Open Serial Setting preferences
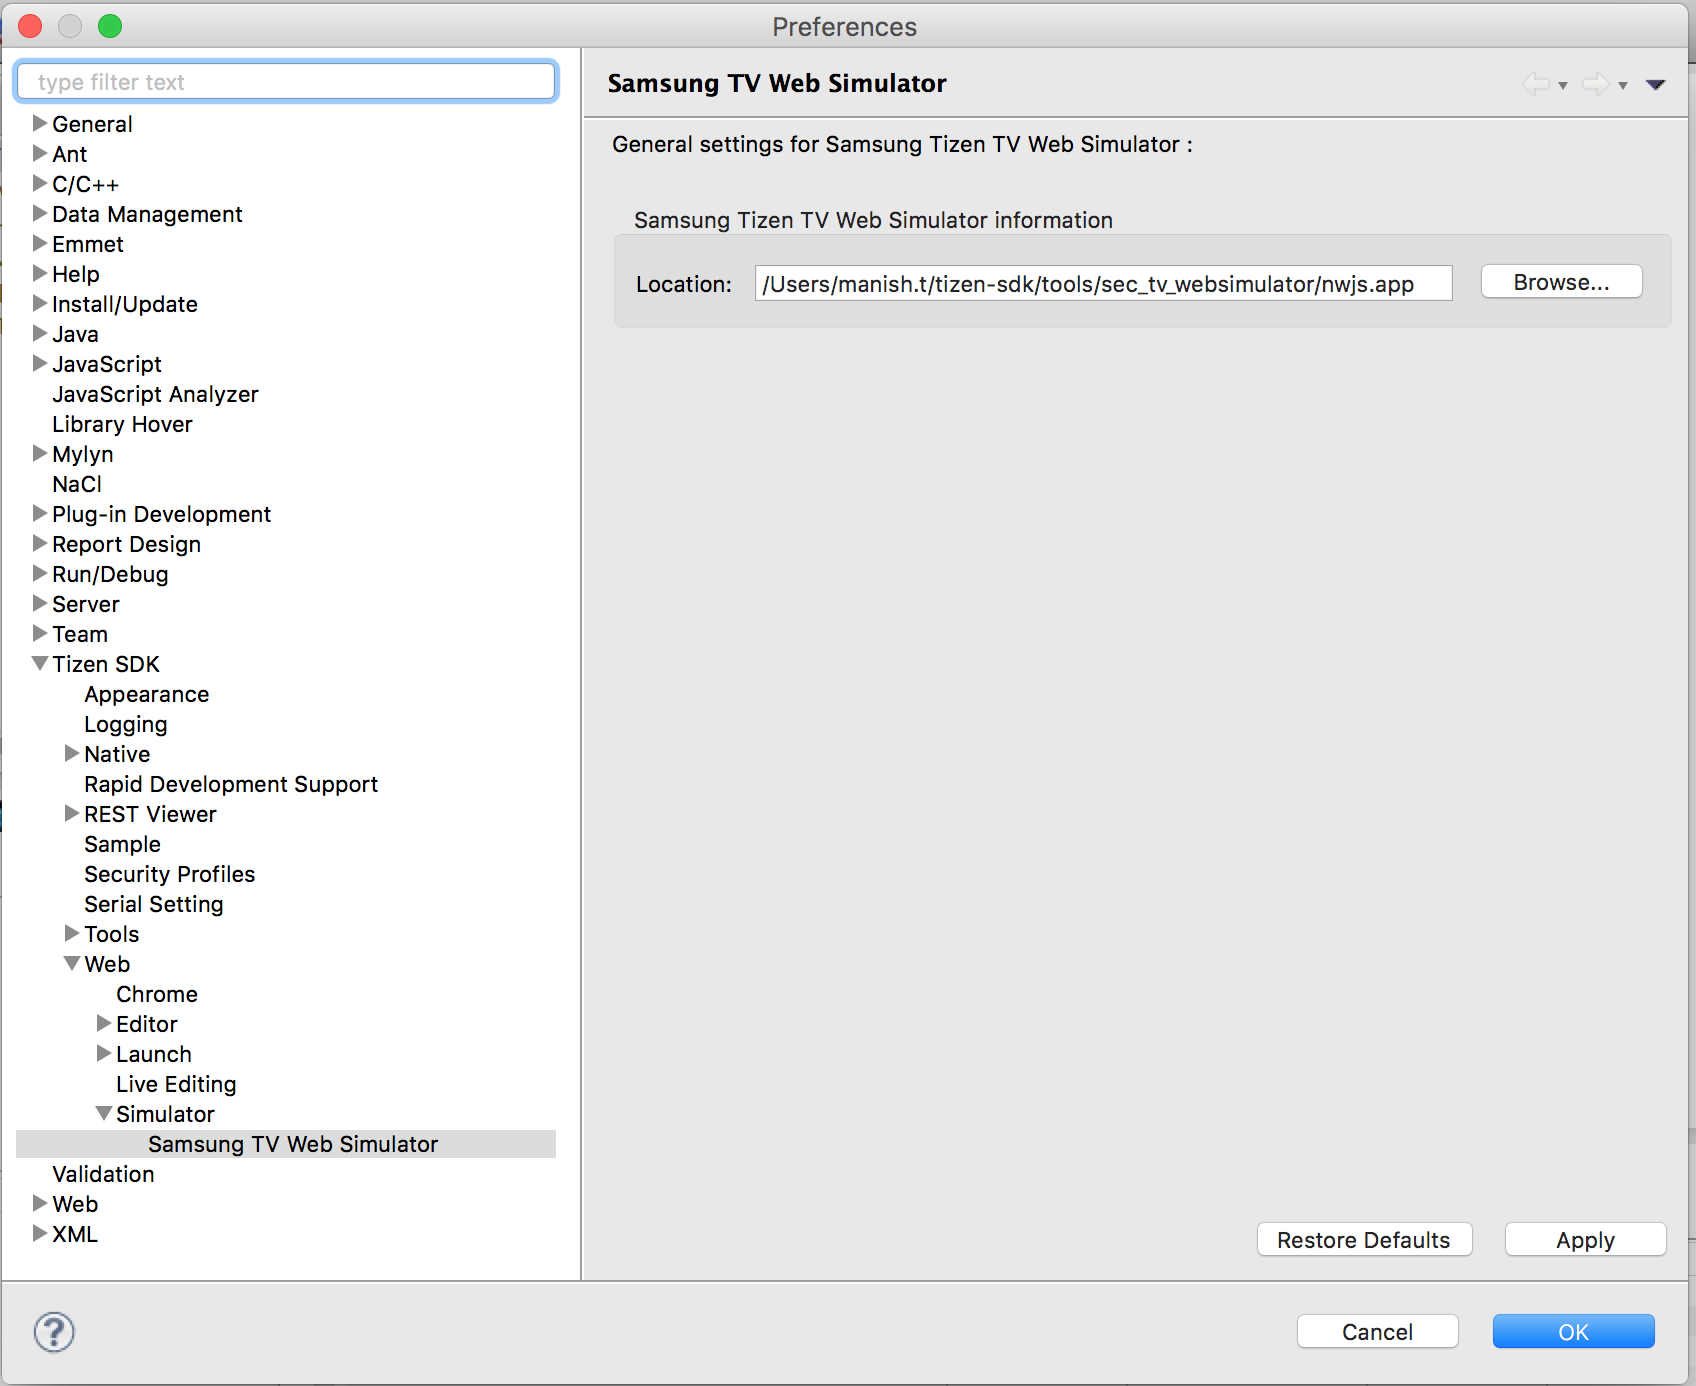1696x1386 pixels. coord(154,904)
